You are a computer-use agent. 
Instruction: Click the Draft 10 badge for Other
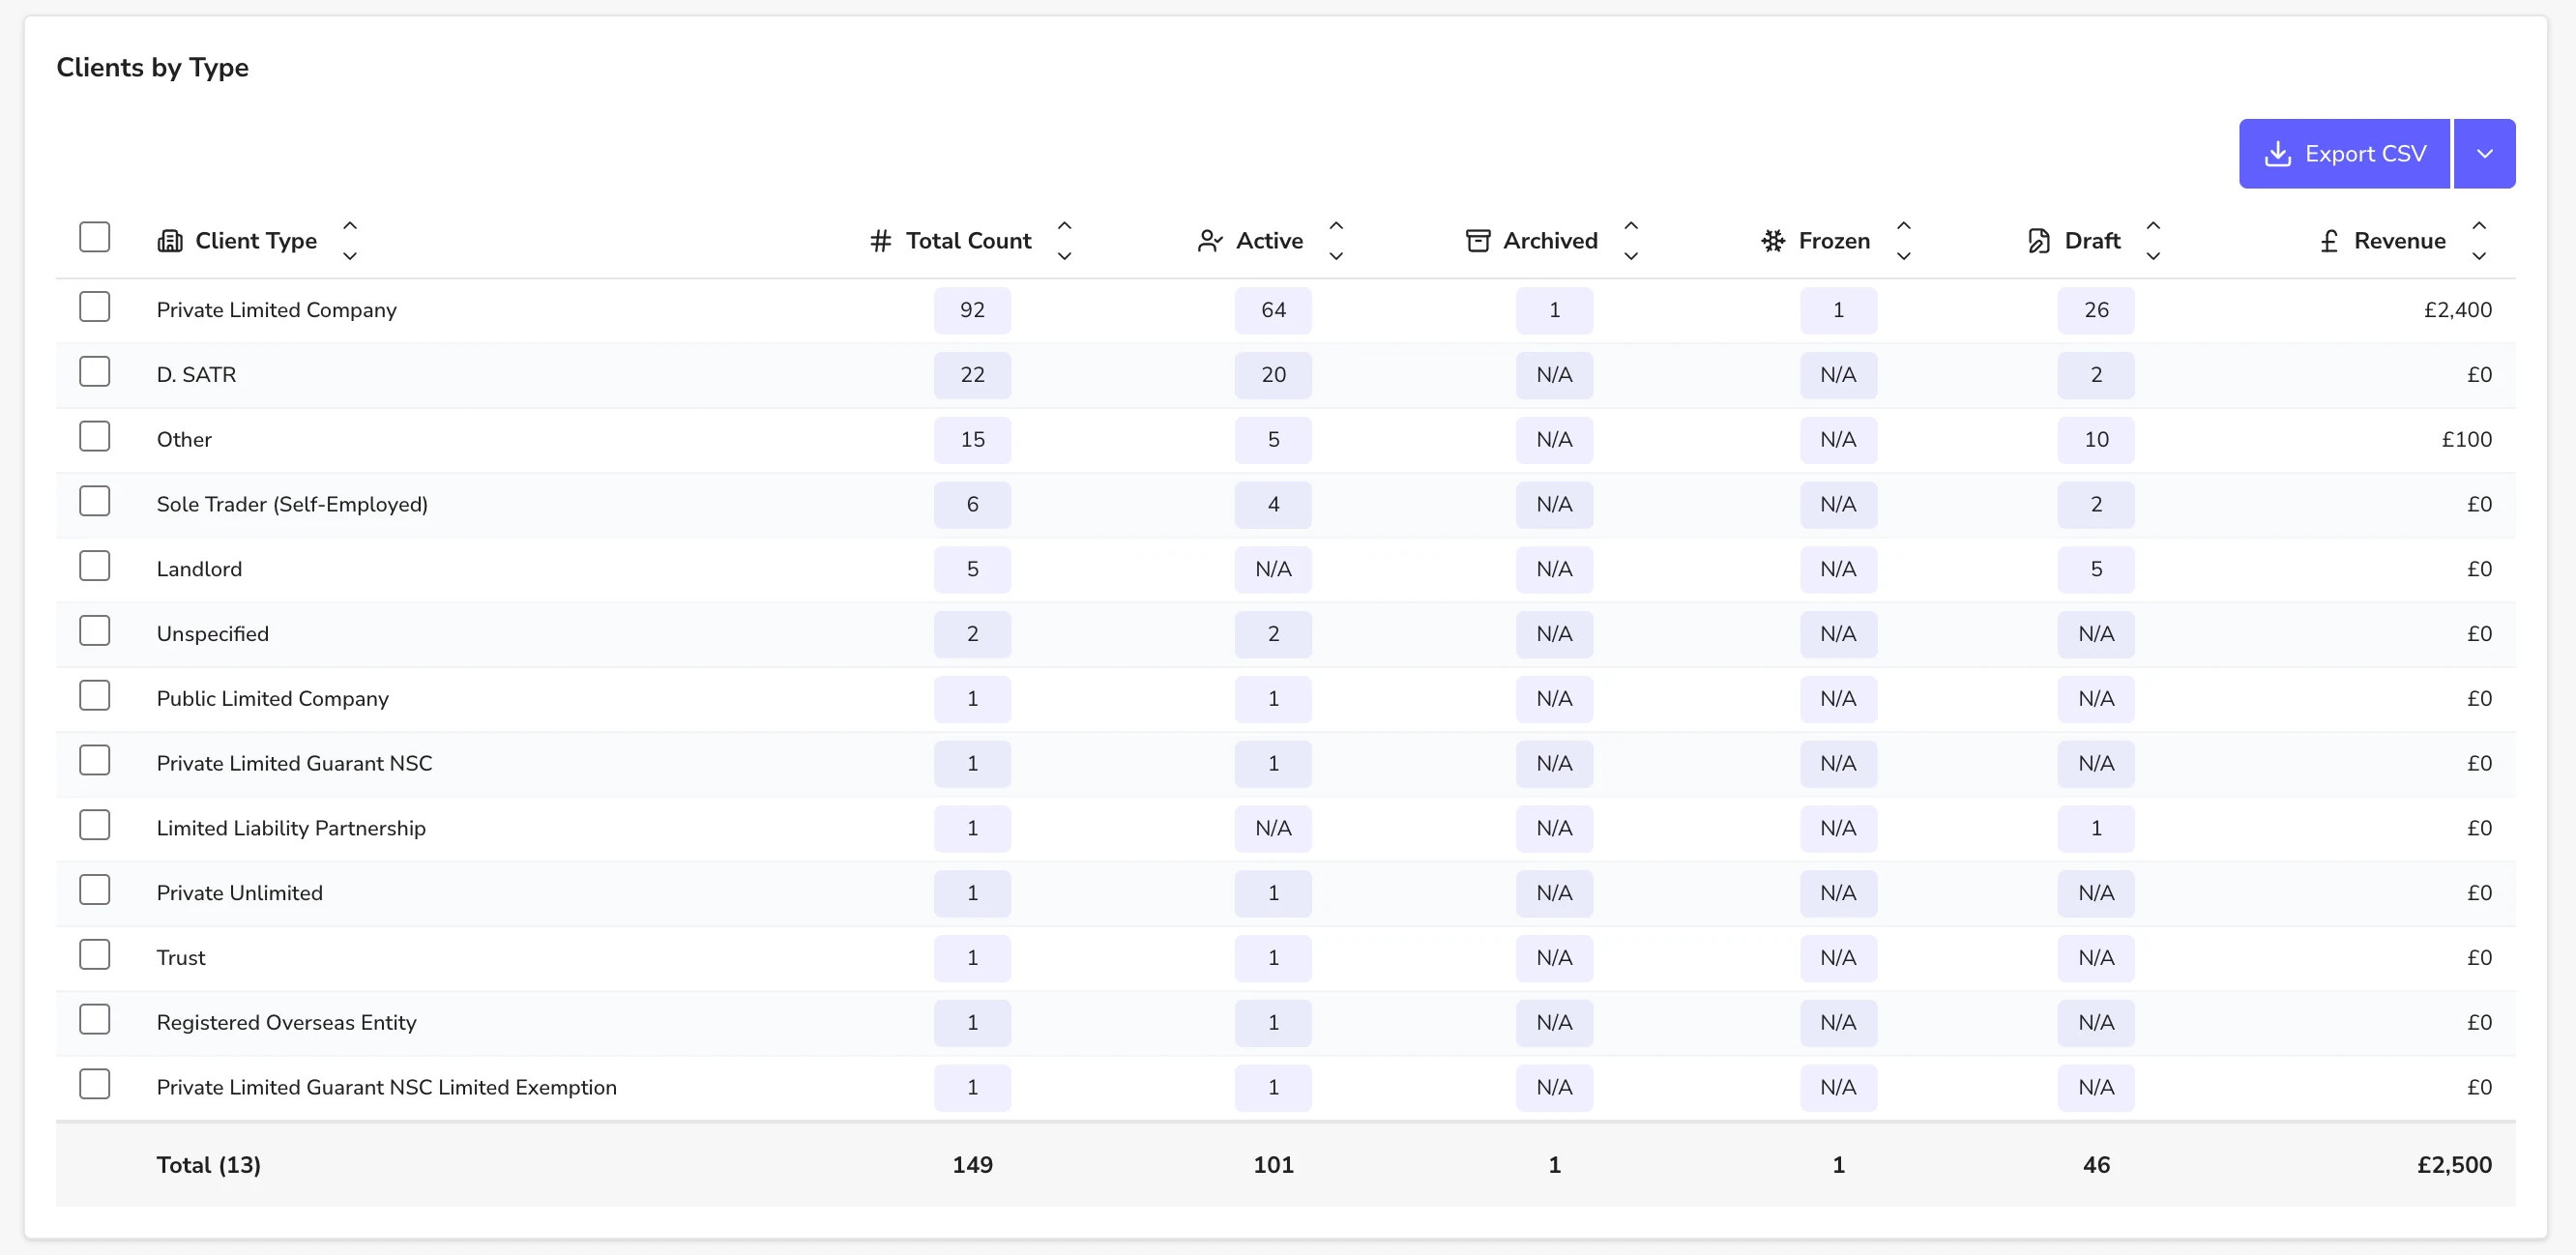tap(2096, 440)
